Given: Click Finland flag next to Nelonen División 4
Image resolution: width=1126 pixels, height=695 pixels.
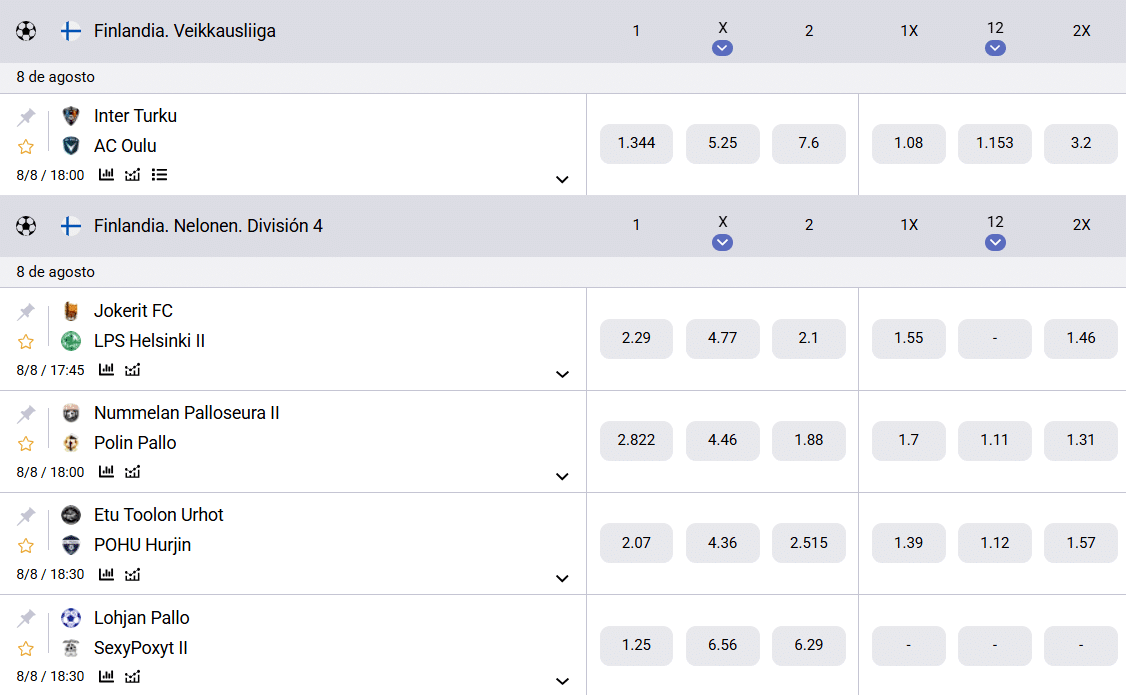Looking at the screenshot, I should tap(70, 226).
